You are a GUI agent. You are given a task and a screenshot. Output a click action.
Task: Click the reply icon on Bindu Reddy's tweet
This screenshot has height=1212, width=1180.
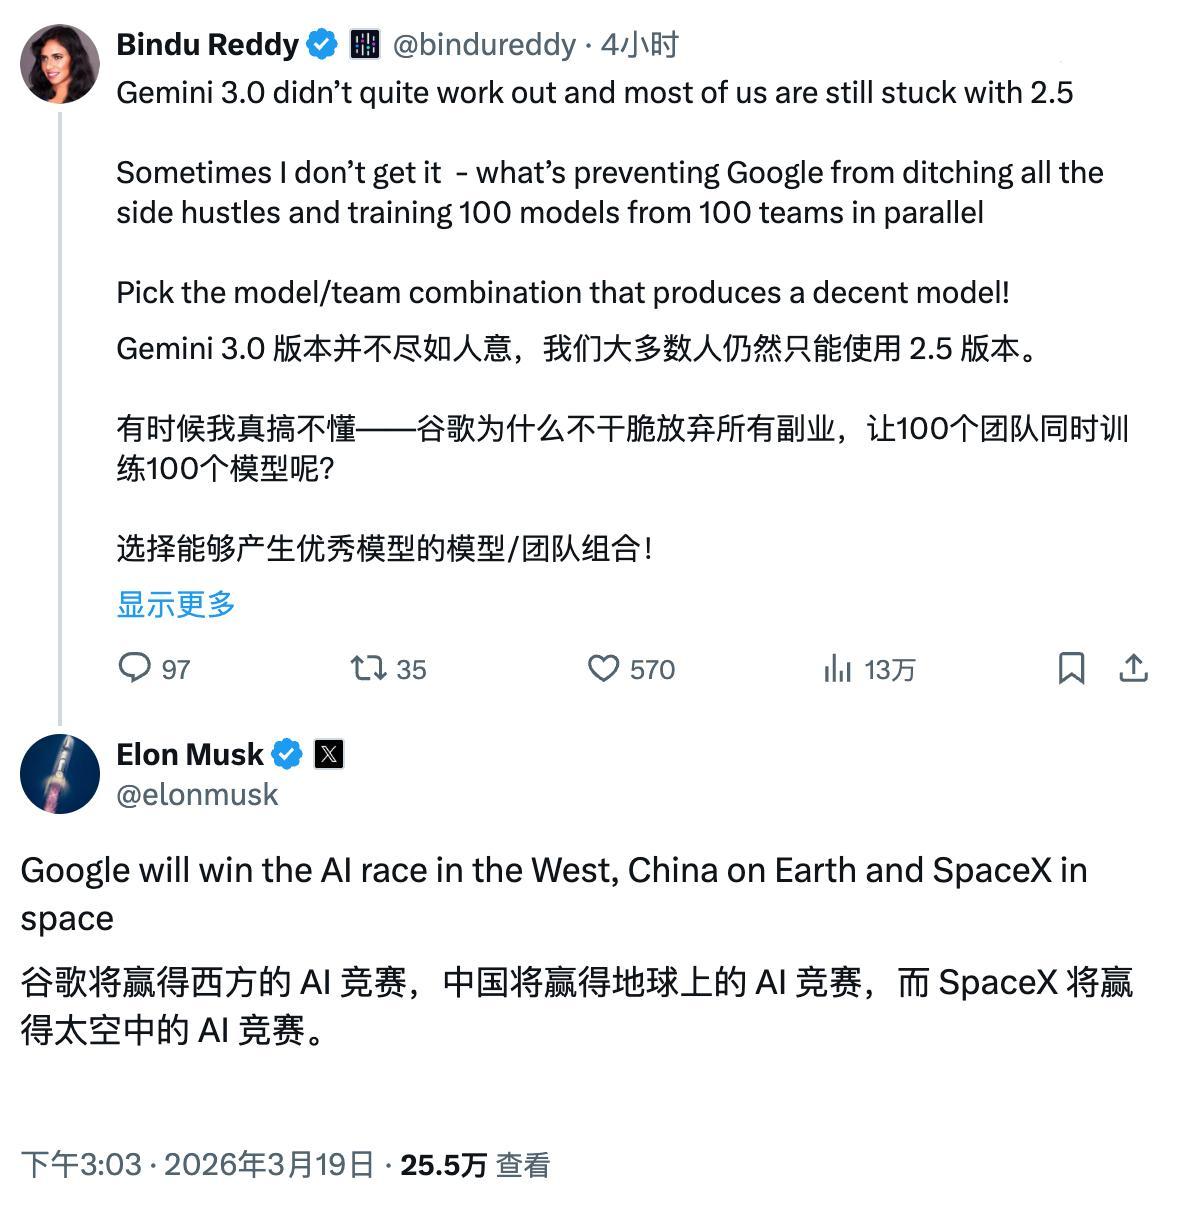click(x=135, y=670)
